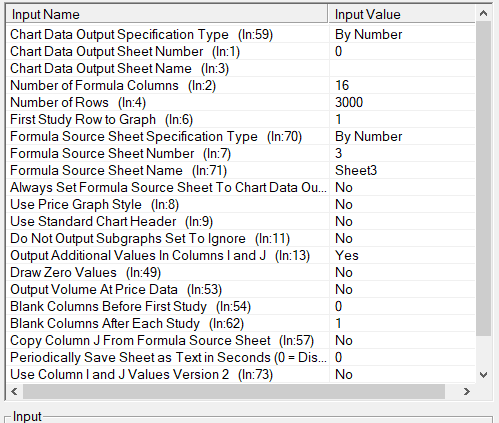Select Use Price Graph Style input

click(x=241, y=204)
